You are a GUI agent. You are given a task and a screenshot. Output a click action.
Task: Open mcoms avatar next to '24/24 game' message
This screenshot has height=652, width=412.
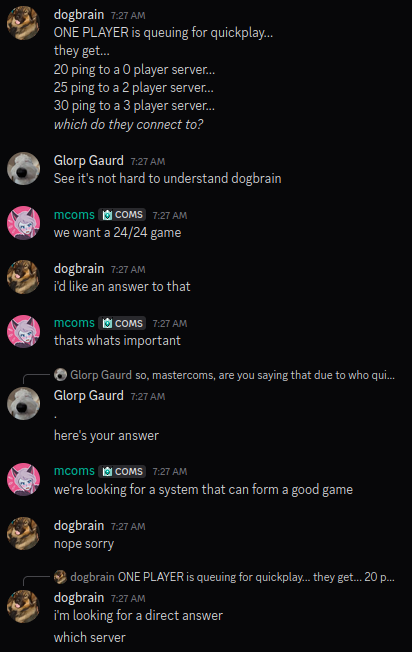(23, 223)
